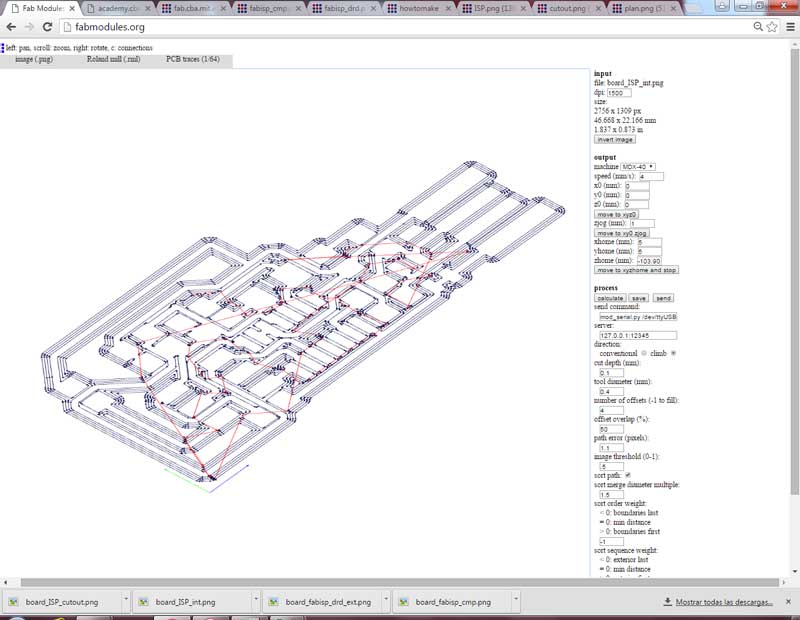Click the sort merge diameter multiple field
The image size is (800, 620).
(x=611, y=494)
